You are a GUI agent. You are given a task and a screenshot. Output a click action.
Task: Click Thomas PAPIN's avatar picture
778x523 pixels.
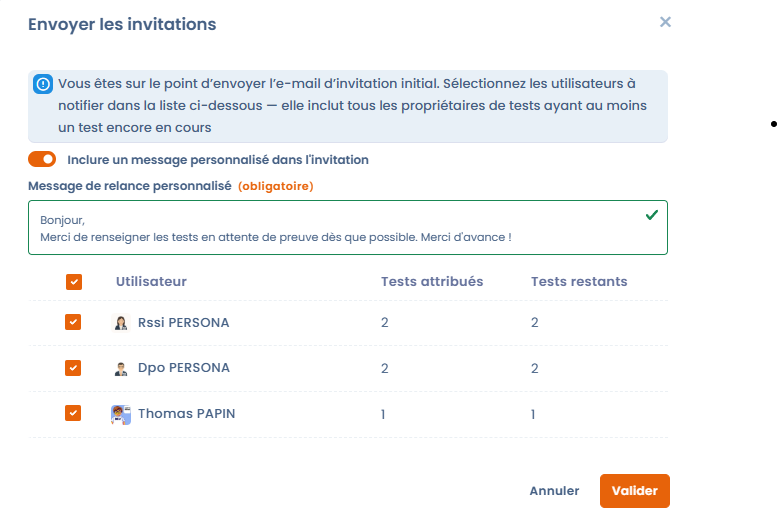[121, 414]
